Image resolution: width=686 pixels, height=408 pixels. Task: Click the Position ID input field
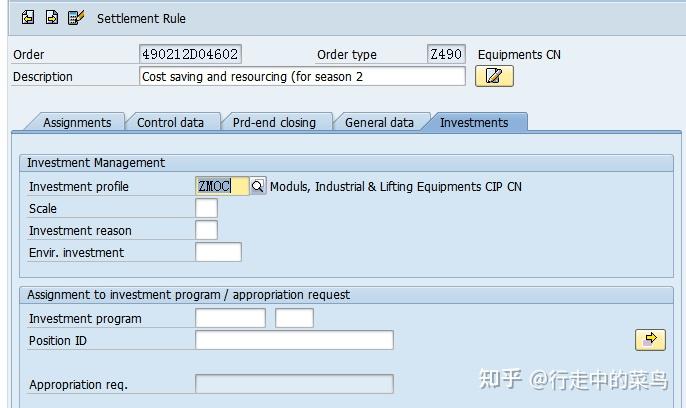[294, 340]
